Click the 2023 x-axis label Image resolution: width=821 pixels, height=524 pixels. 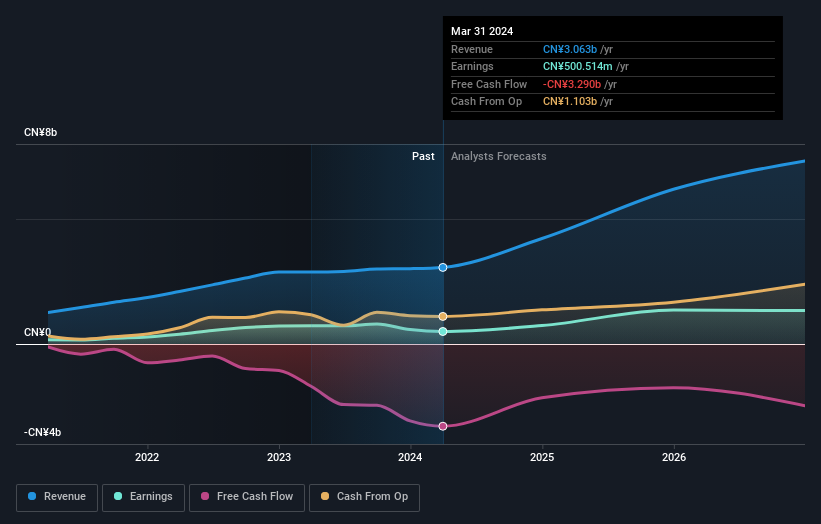[279, 457]
